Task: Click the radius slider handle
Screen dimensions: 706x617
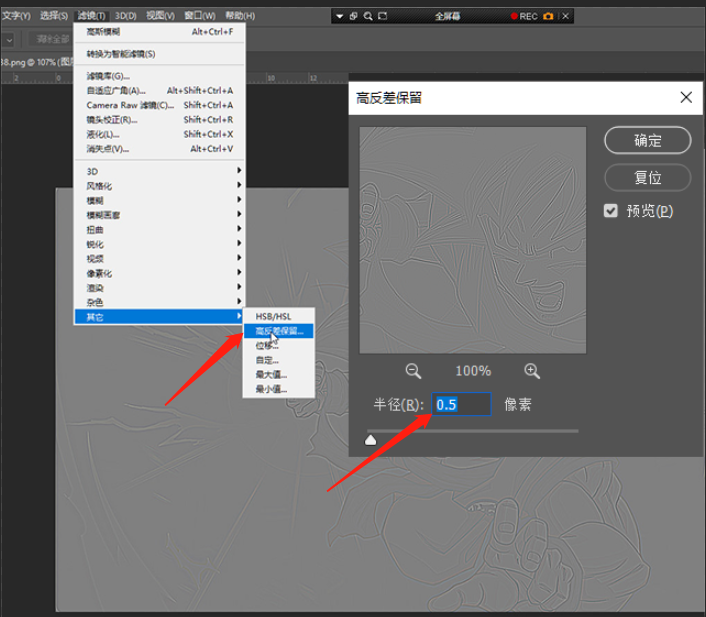Action: 370,440
